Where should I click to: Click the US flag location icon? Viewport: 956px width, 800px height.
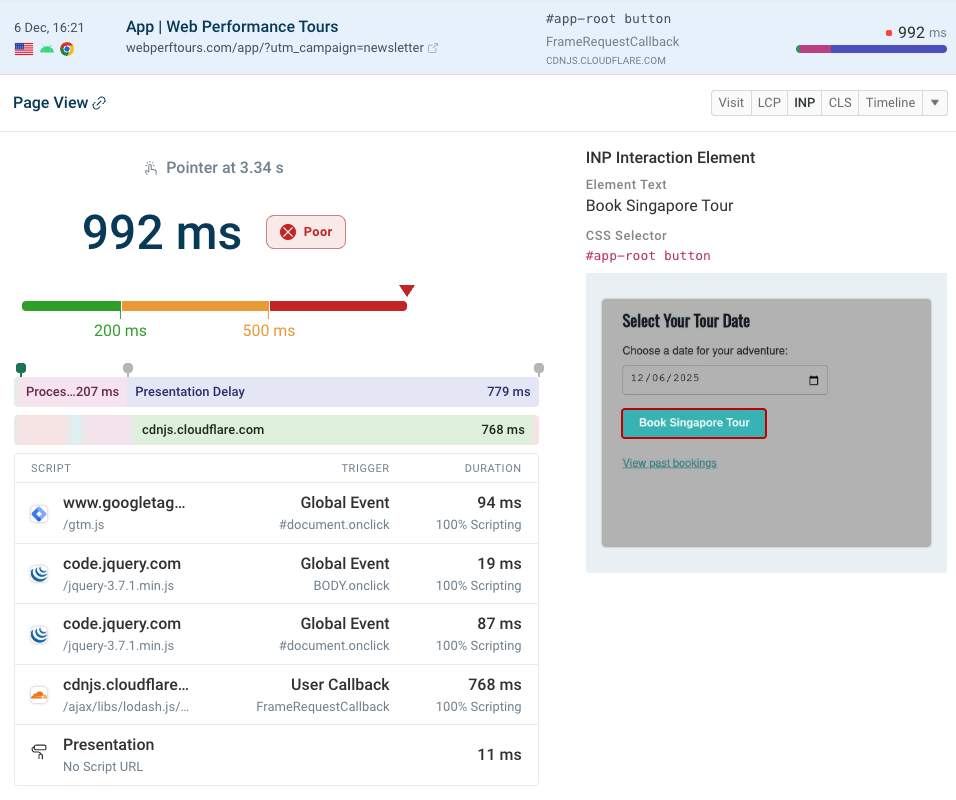23,48
